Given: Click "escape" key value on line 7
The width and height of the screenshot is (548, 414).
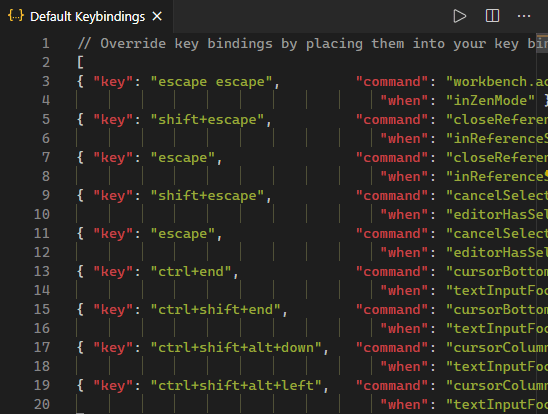Looking at the screenshot, I should tap(183, 158).
